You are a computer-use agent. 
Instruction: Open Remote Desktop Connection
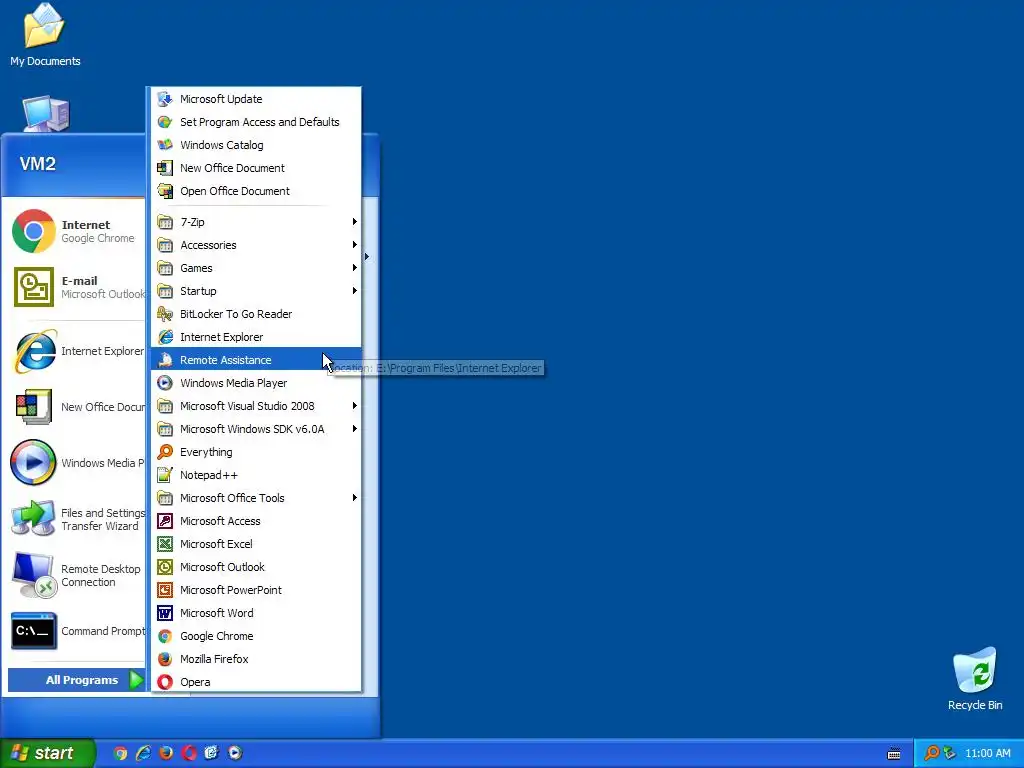coord(76,575)
